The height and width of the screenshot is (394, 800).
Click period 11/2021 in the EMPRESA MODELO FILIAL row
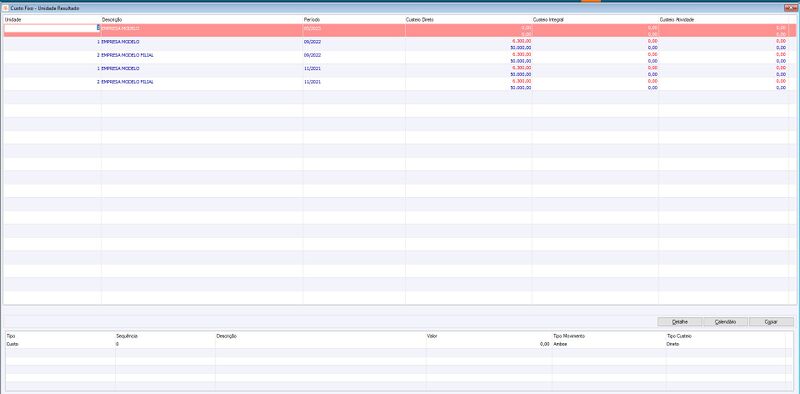[312, 82]
